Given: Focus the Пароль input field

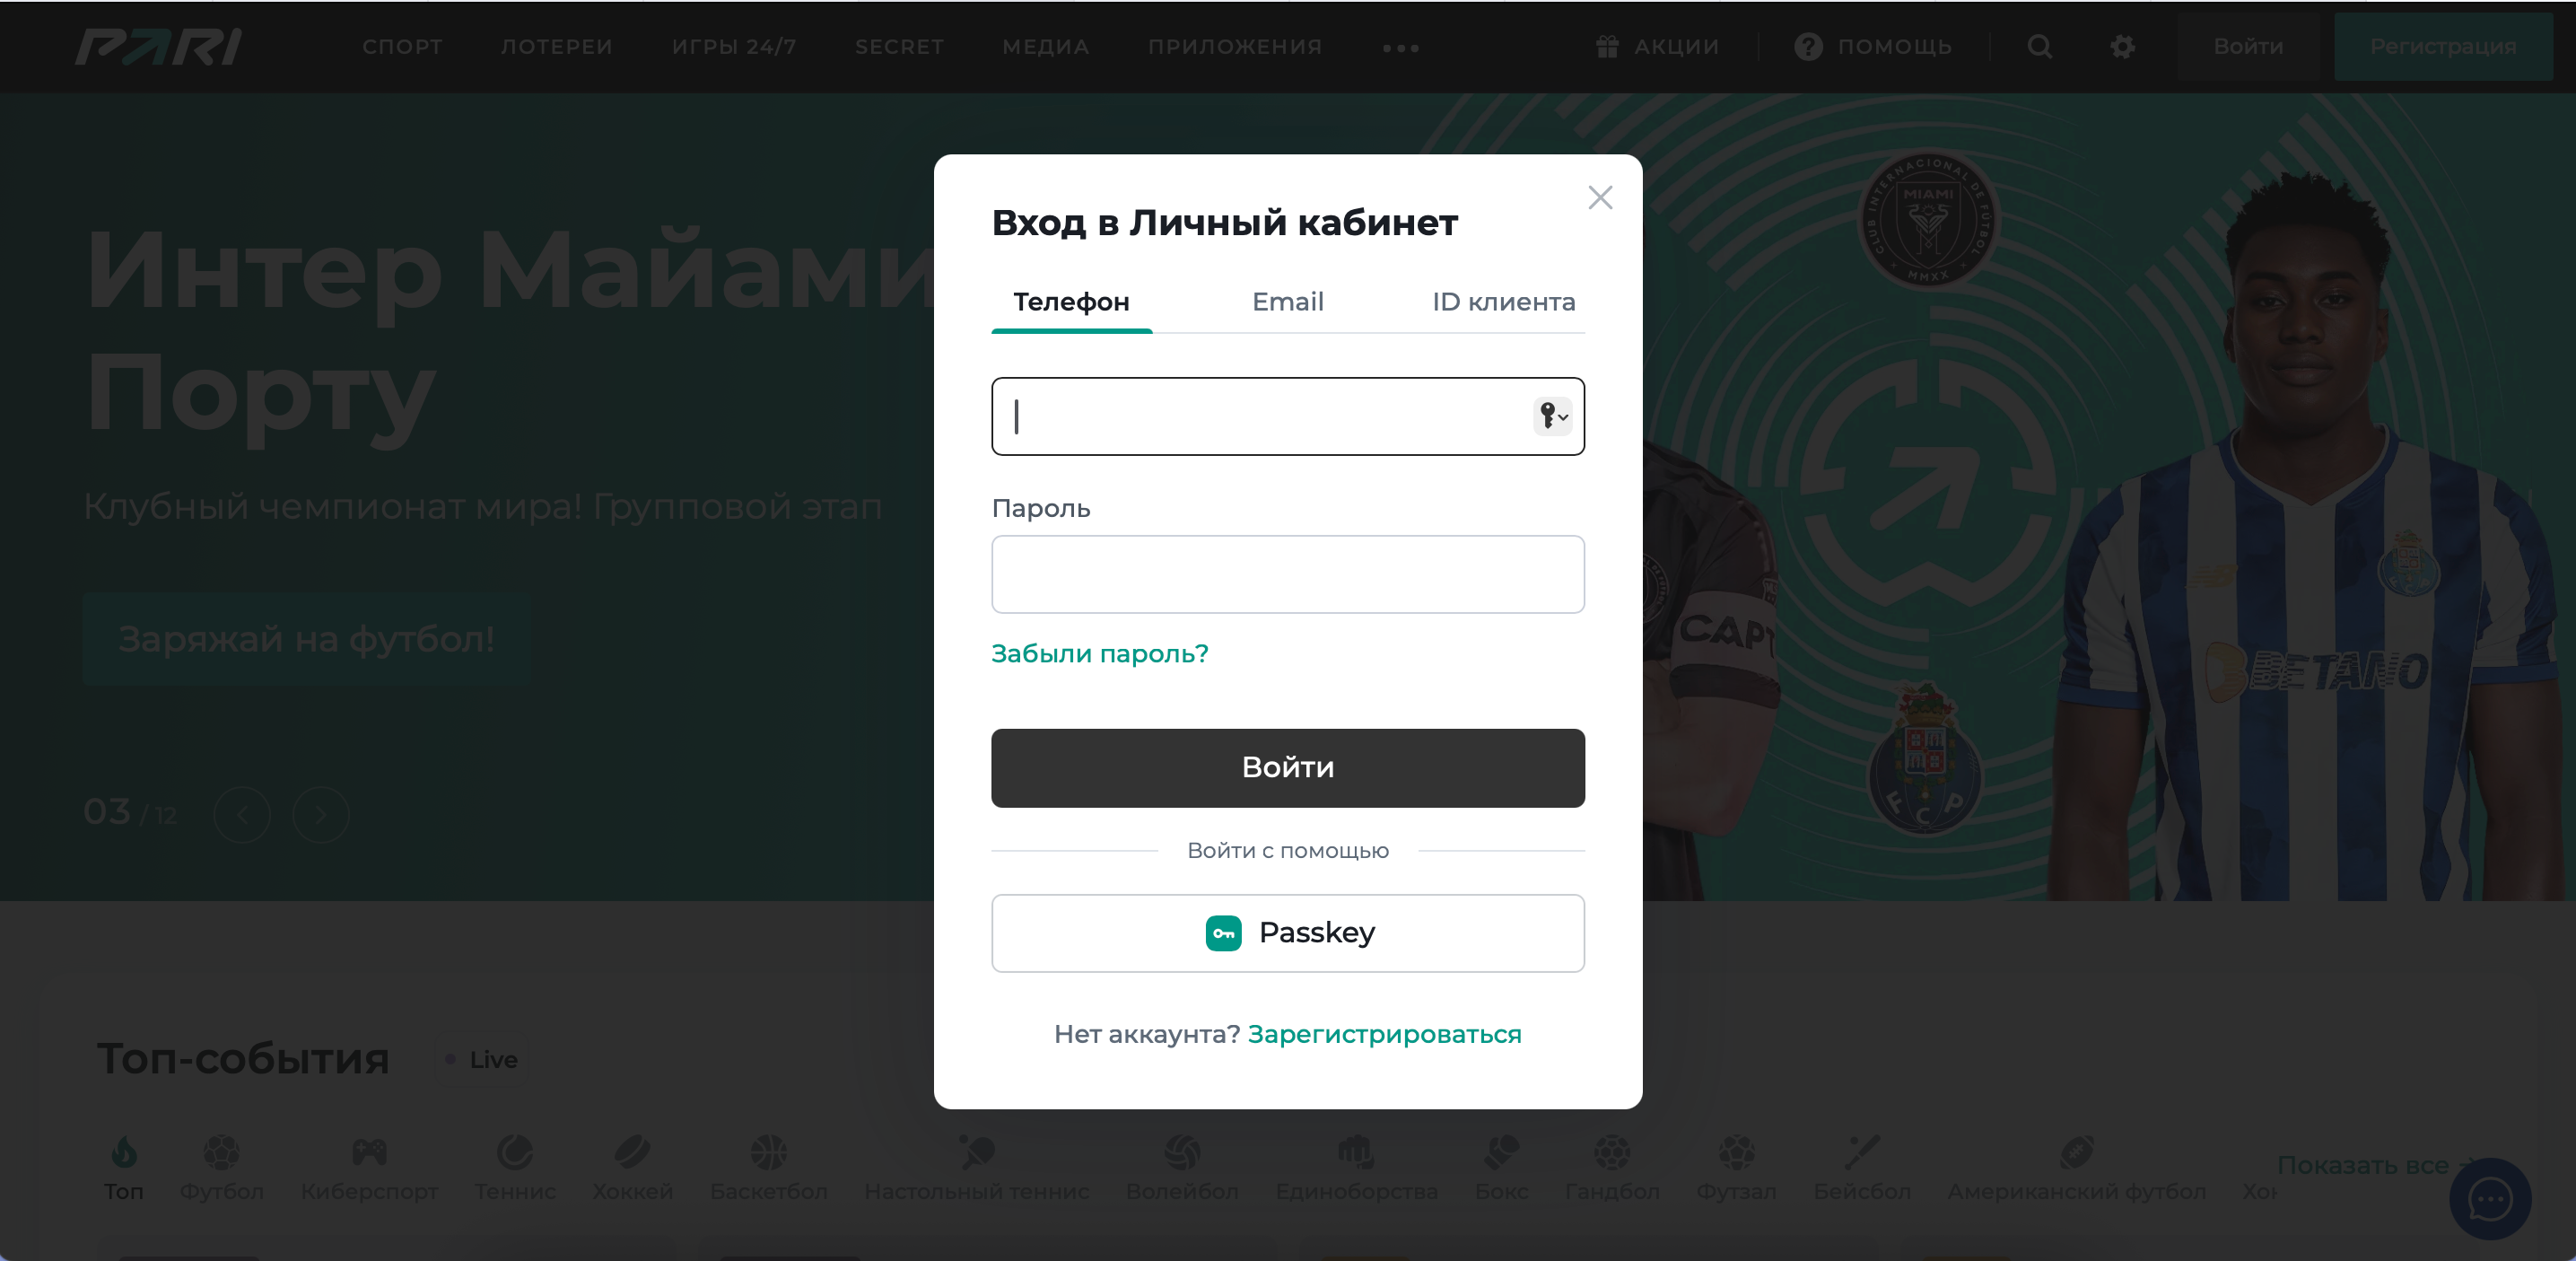Looking at the screenshot, I should pos(1287,574).
